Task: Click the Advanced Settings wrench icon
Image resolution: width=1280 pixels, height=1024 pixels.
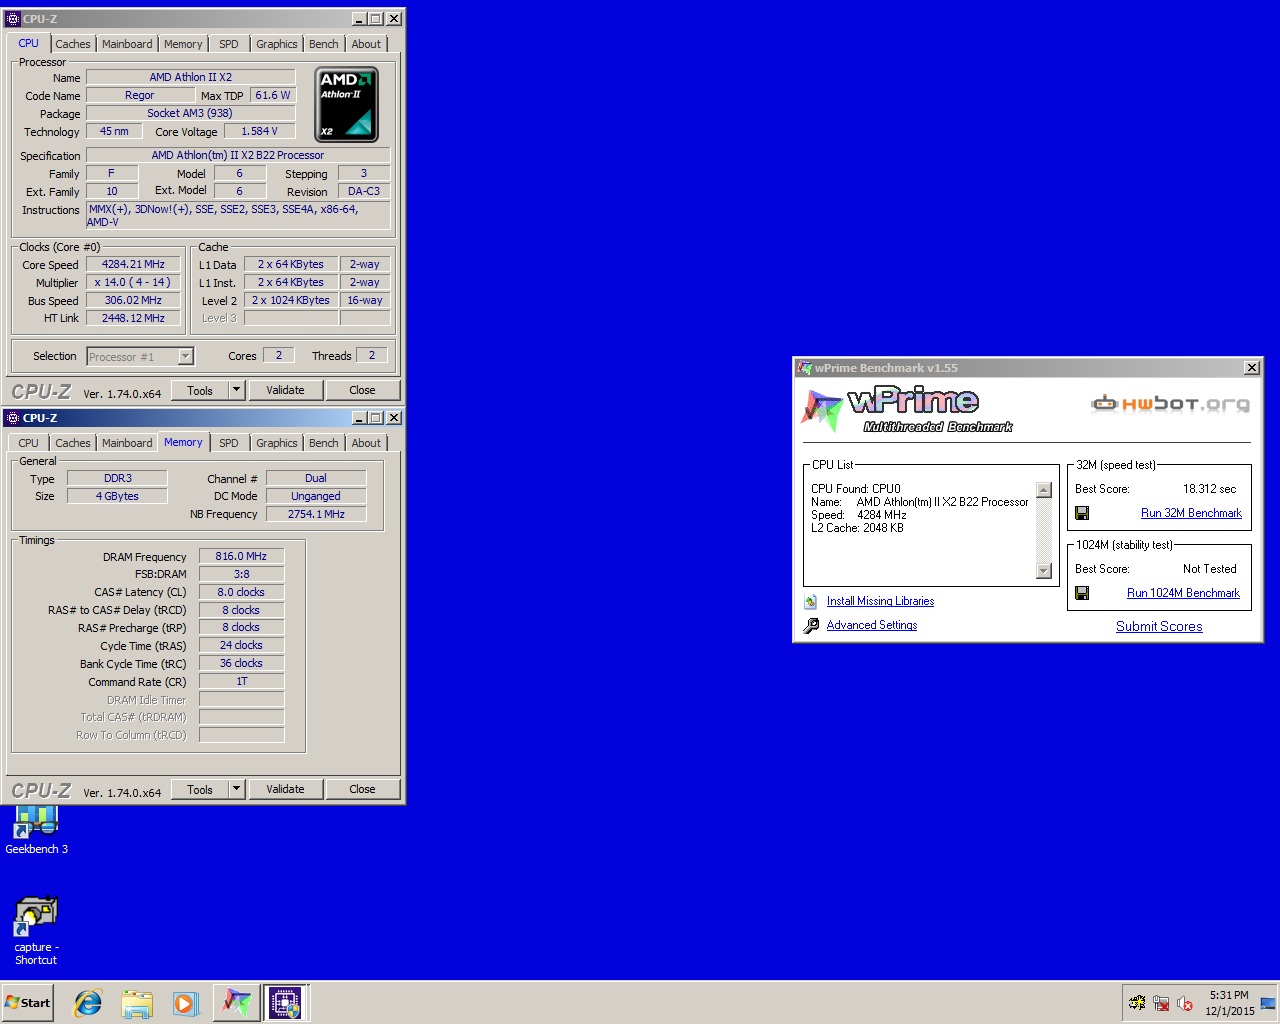Action: (810, 626)
